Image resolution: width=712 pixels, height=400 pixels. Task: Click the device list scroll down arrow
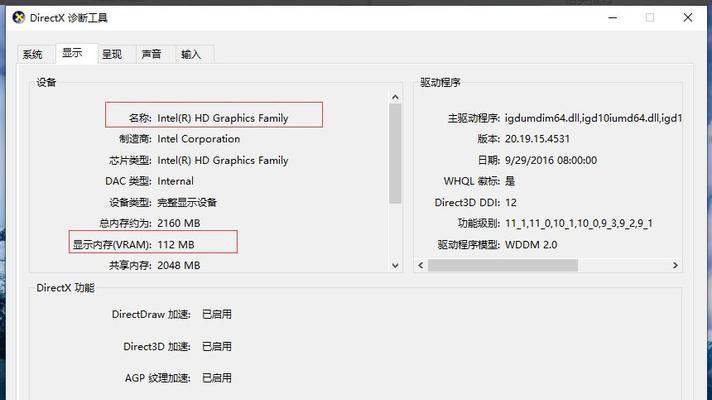coord(395,265)
